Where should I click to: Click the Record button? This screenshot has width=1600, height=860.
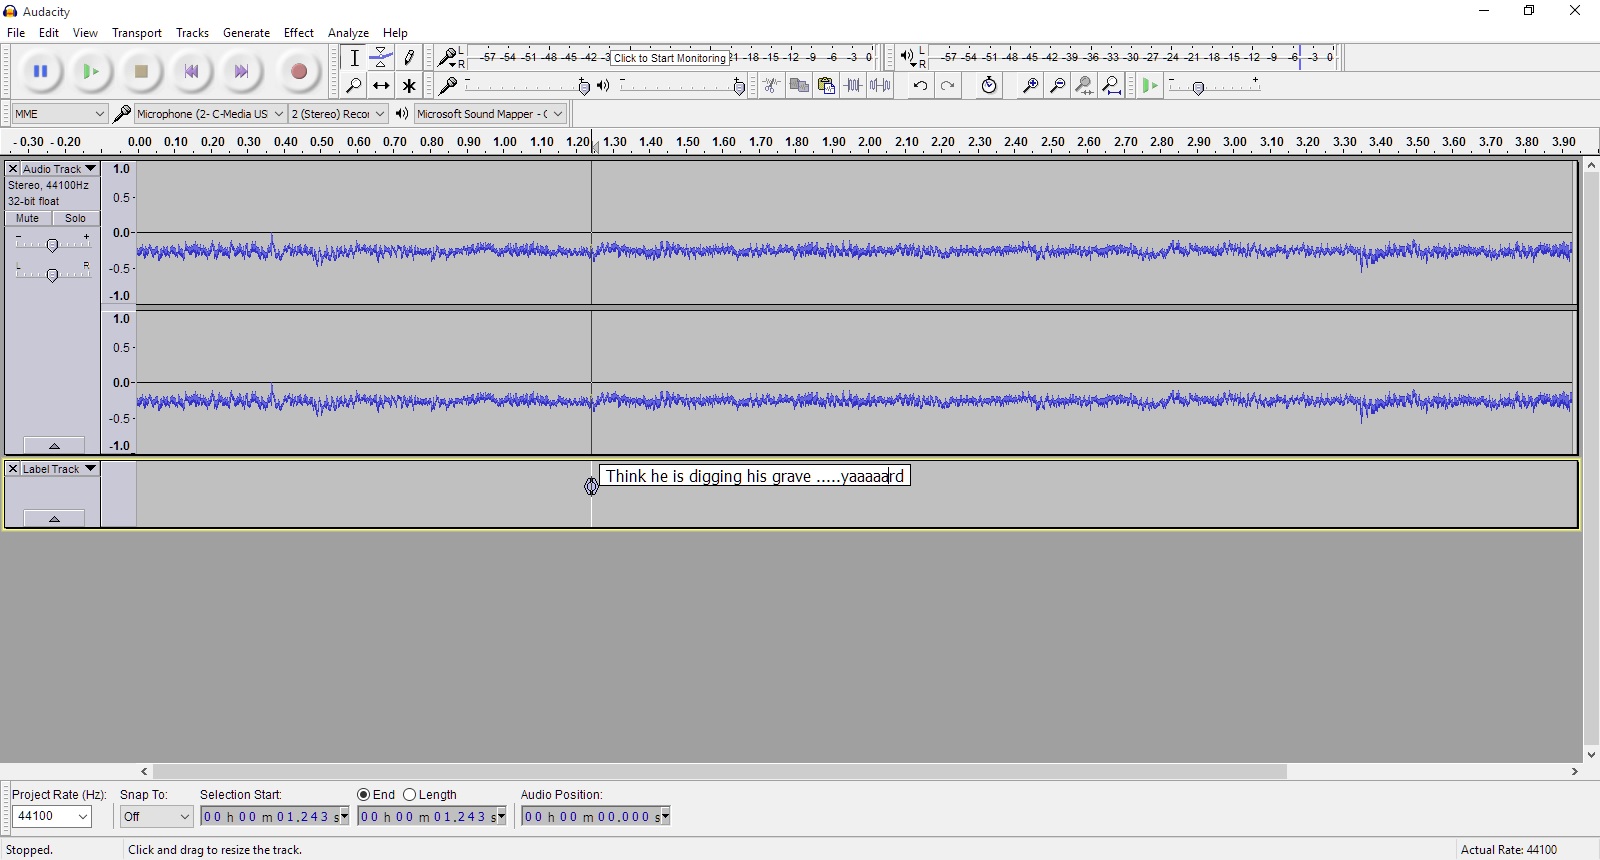click(x=298, y=72)
